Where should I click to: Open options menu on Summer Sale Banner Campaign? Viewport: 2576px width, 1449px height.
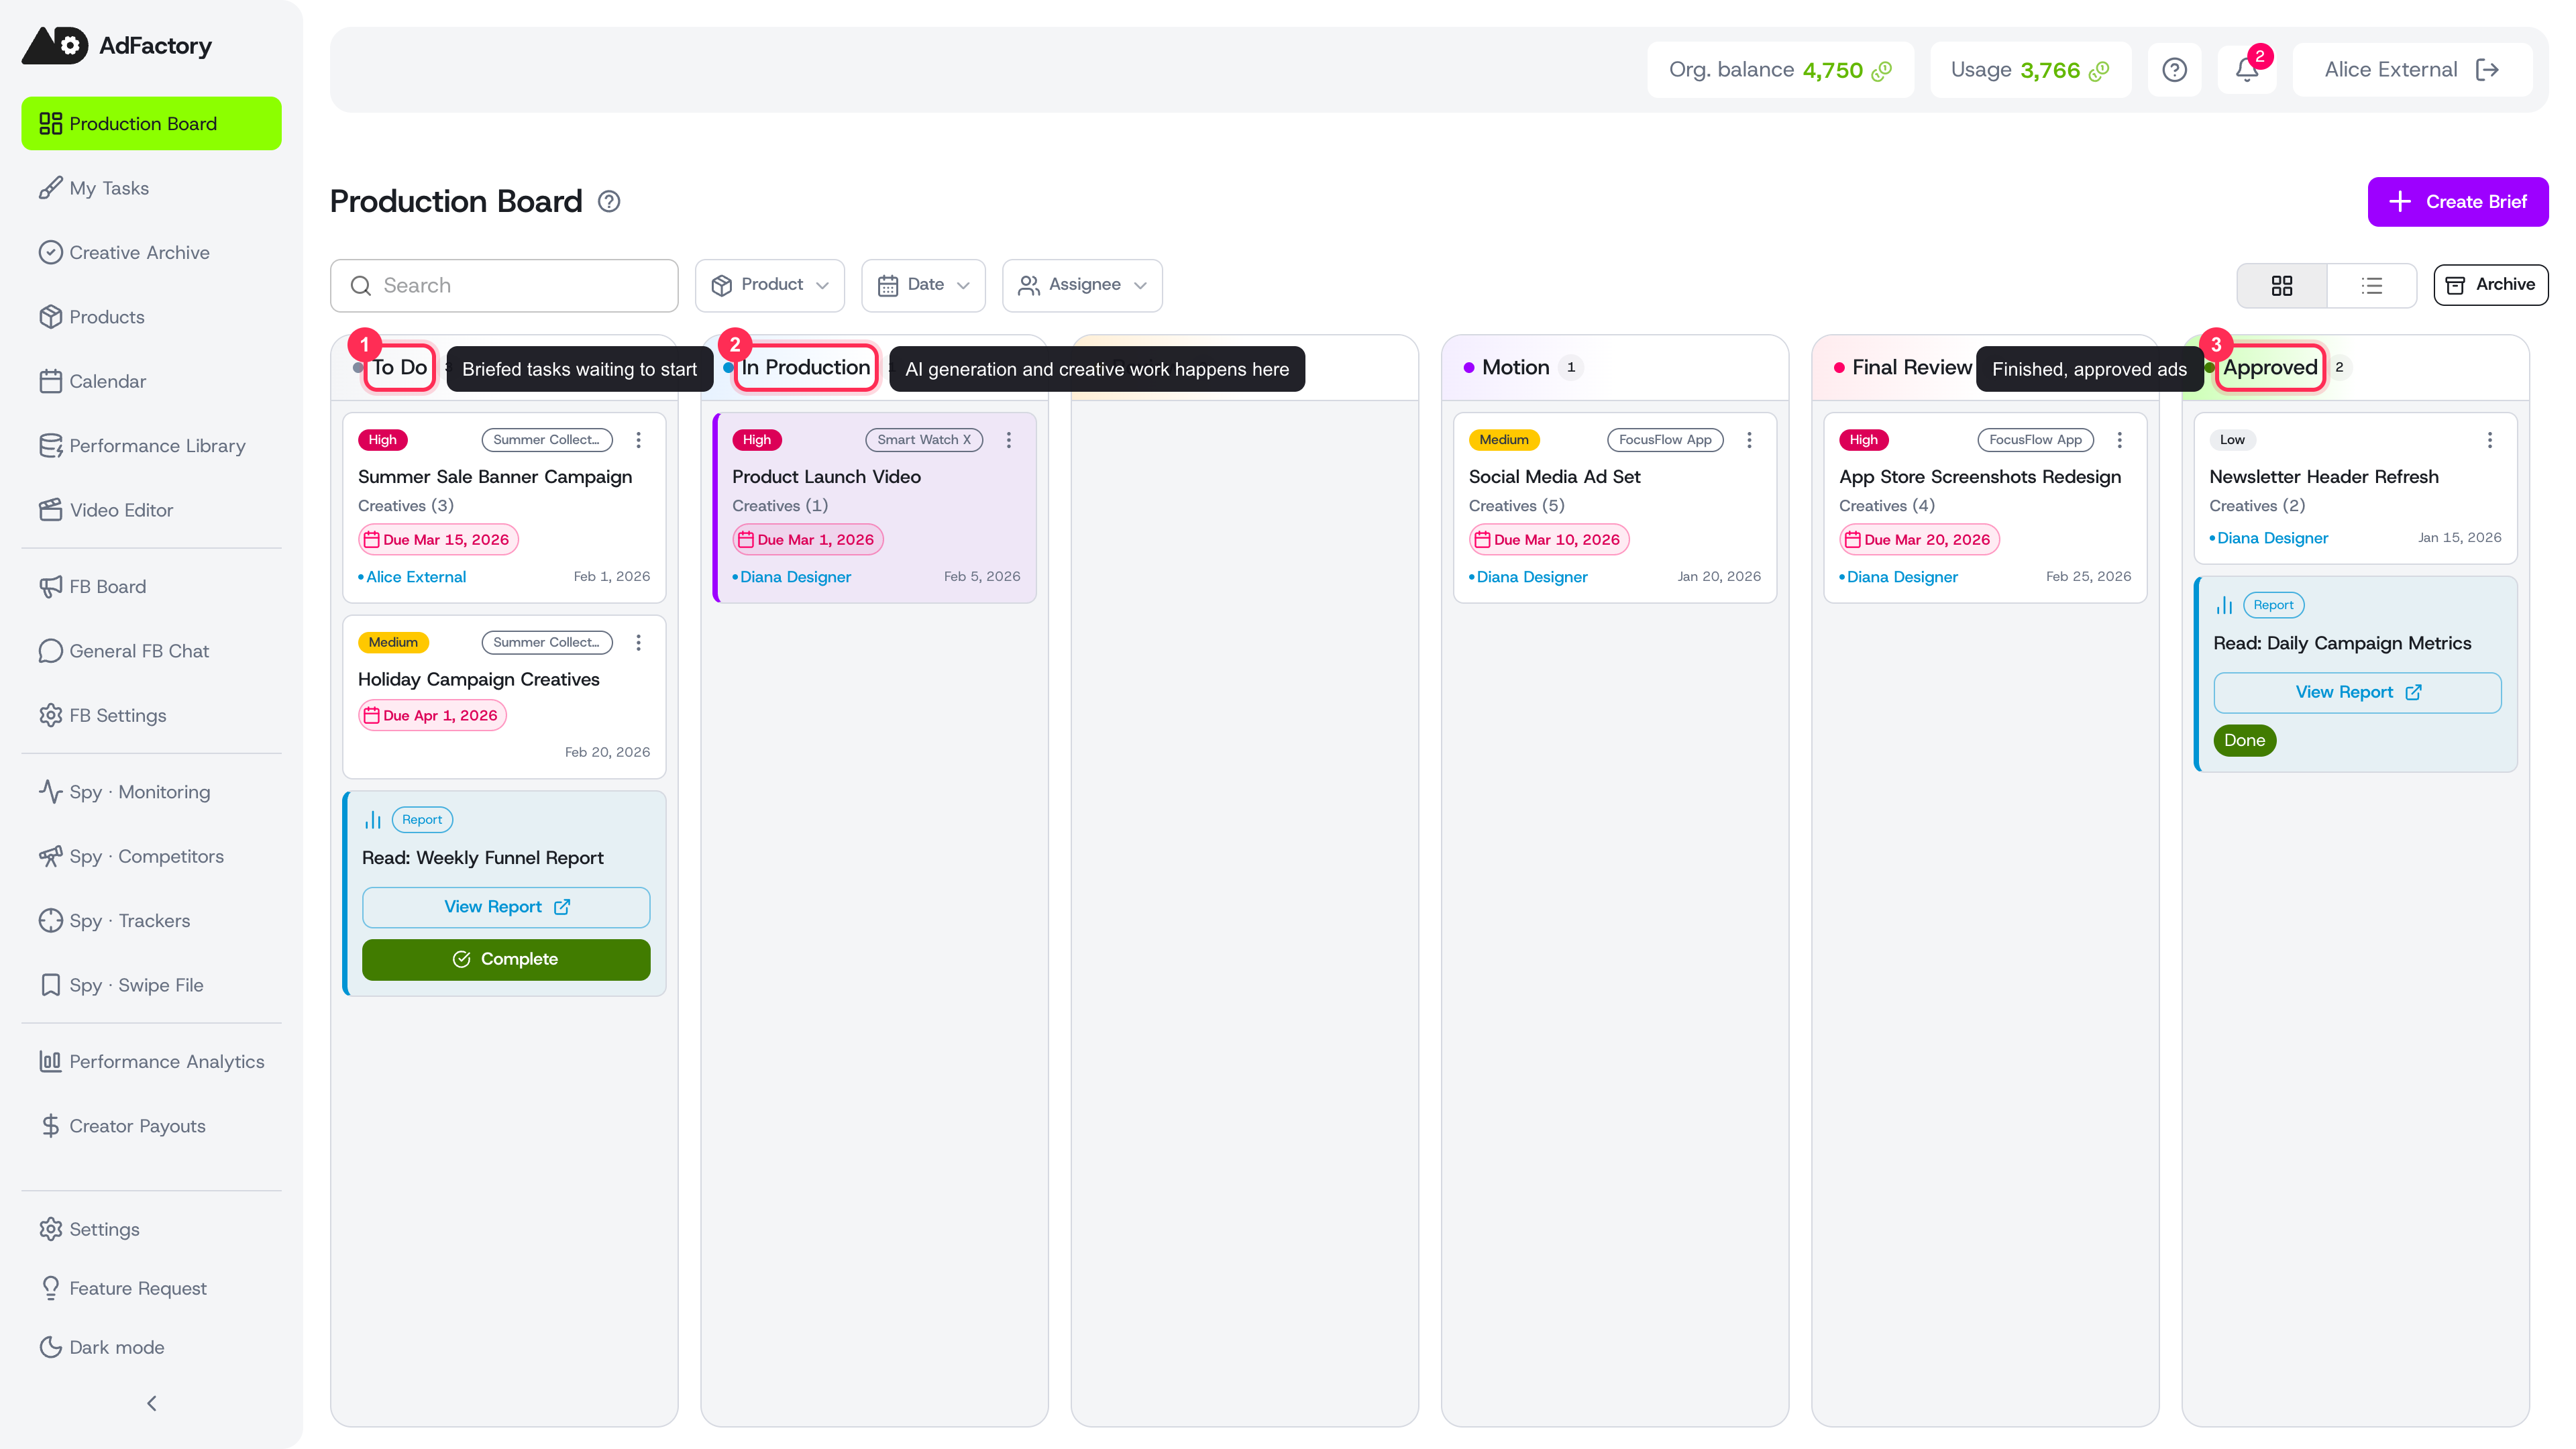point(639,440)
